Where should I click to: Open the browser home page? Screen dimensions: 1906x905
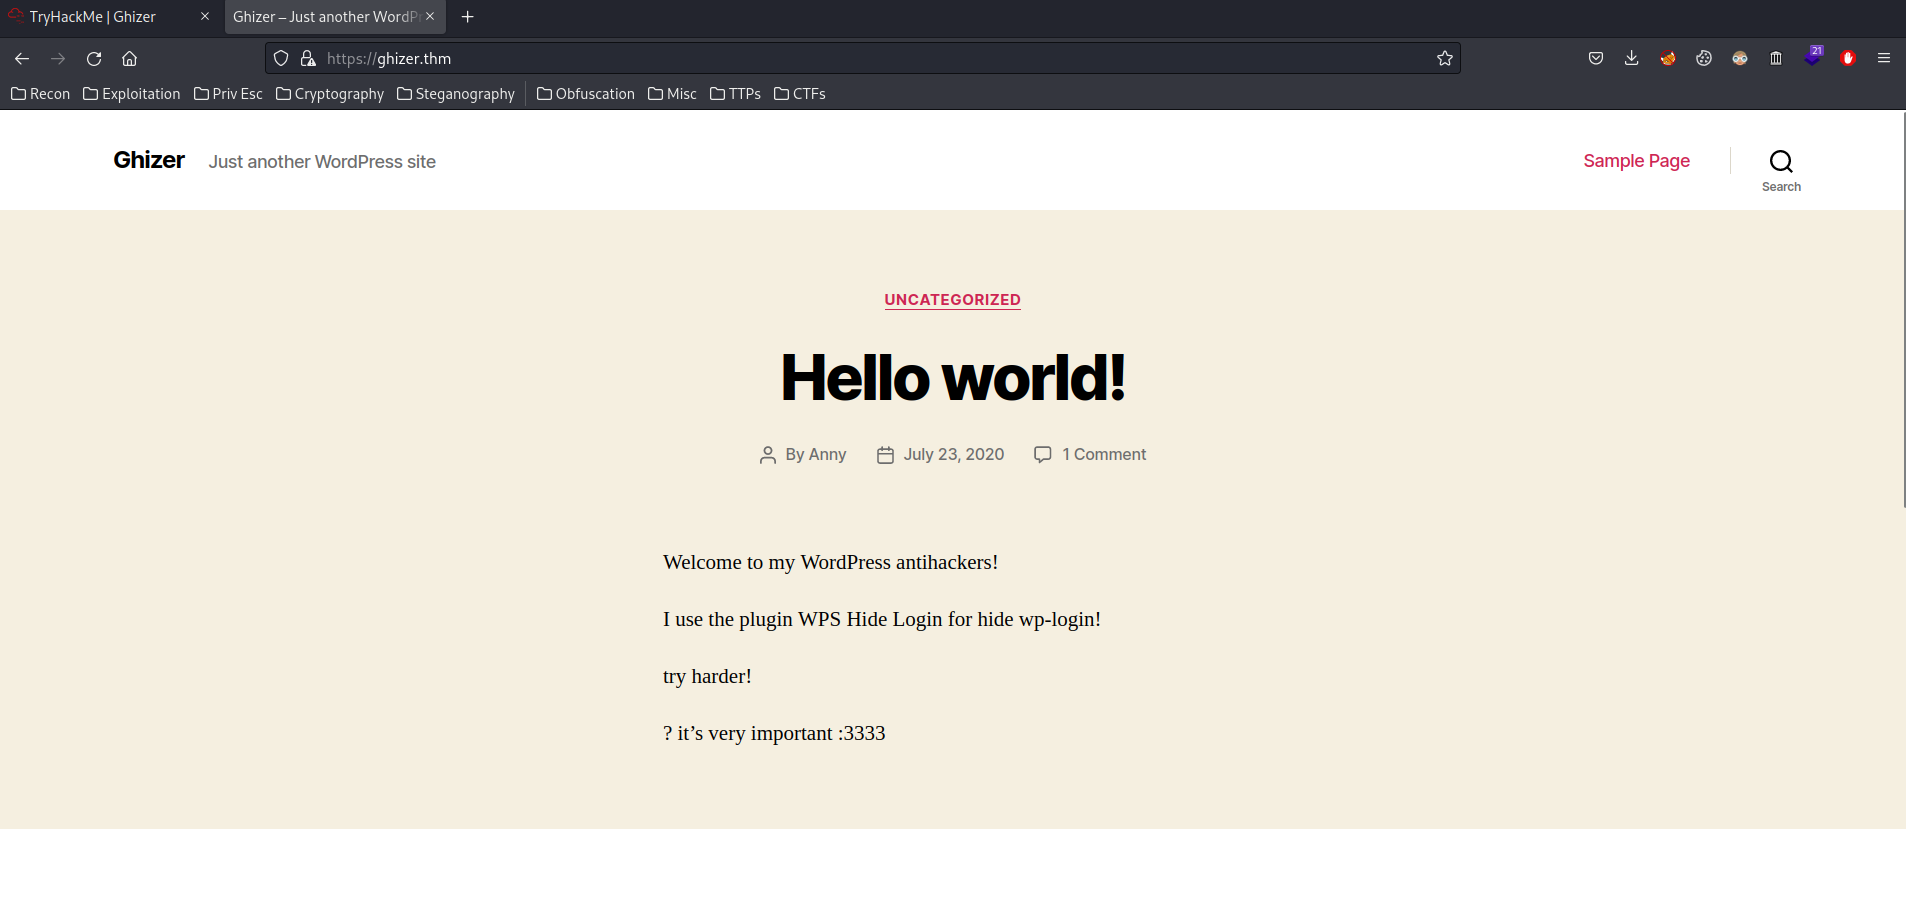pyautogui.click(x=130, y=59)
